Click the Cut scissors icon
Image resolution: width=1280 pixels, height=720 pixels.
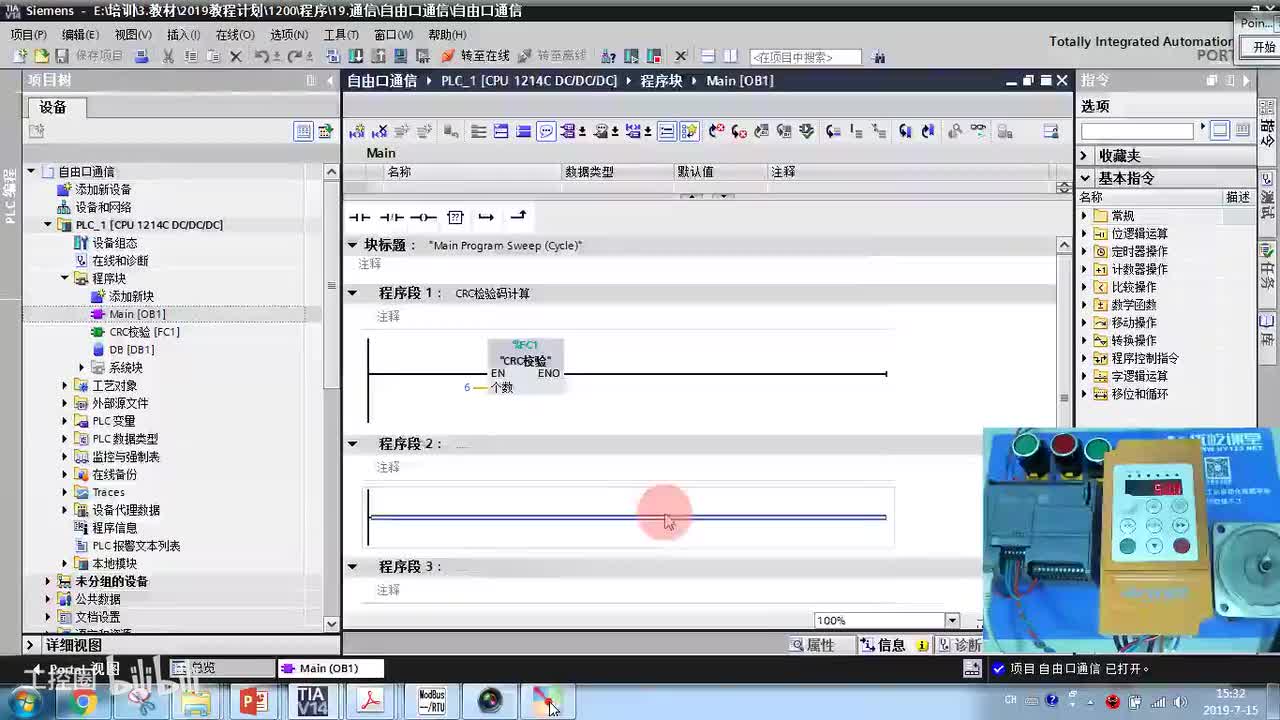point(168,57)
